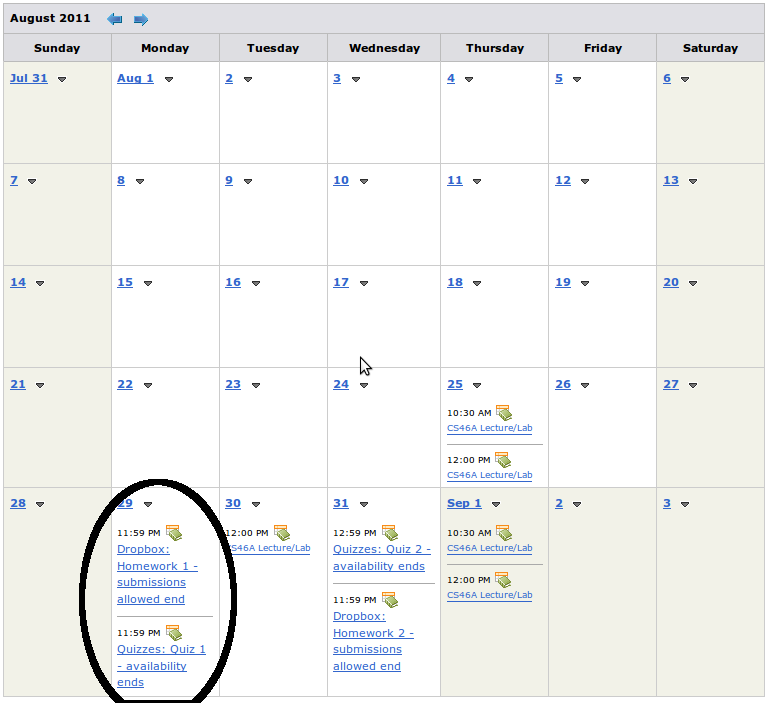Open the dropdown arrow beside day 17
The image size is (772, 703).
coord(364,283)
